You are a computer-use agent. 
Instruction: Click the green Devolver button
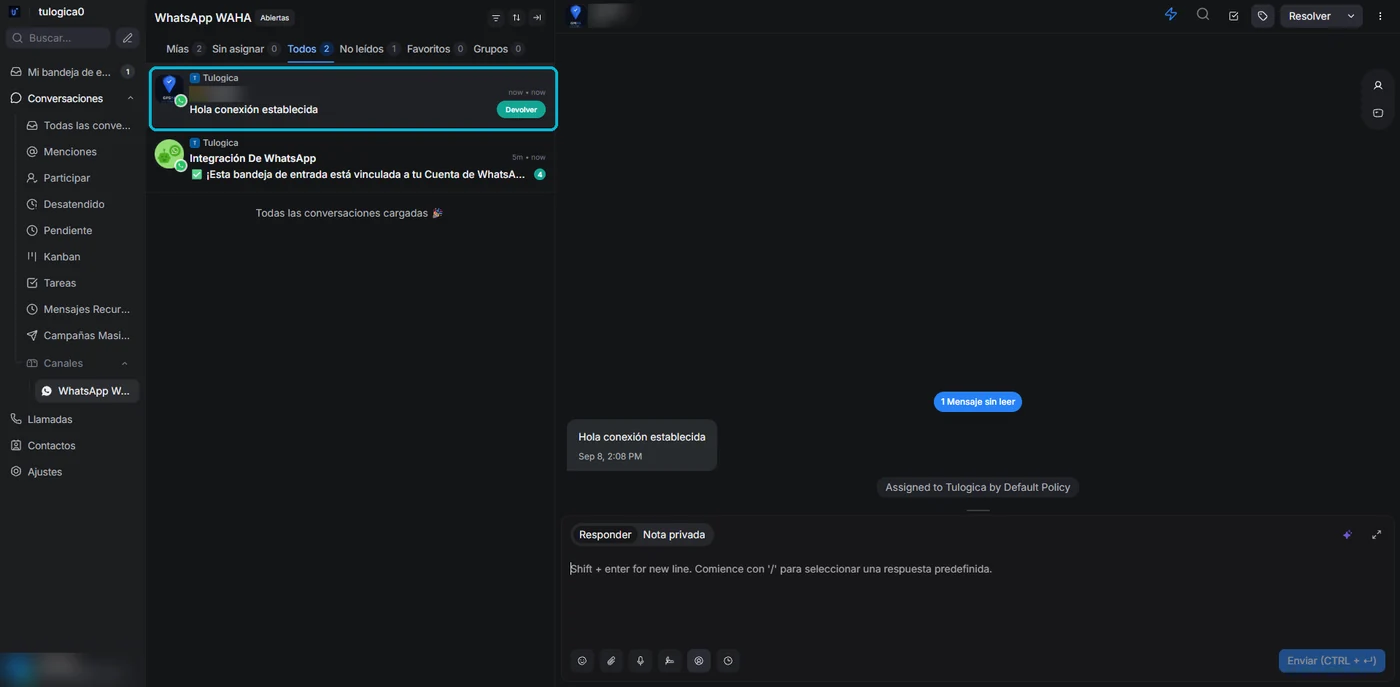click(521, 110)
